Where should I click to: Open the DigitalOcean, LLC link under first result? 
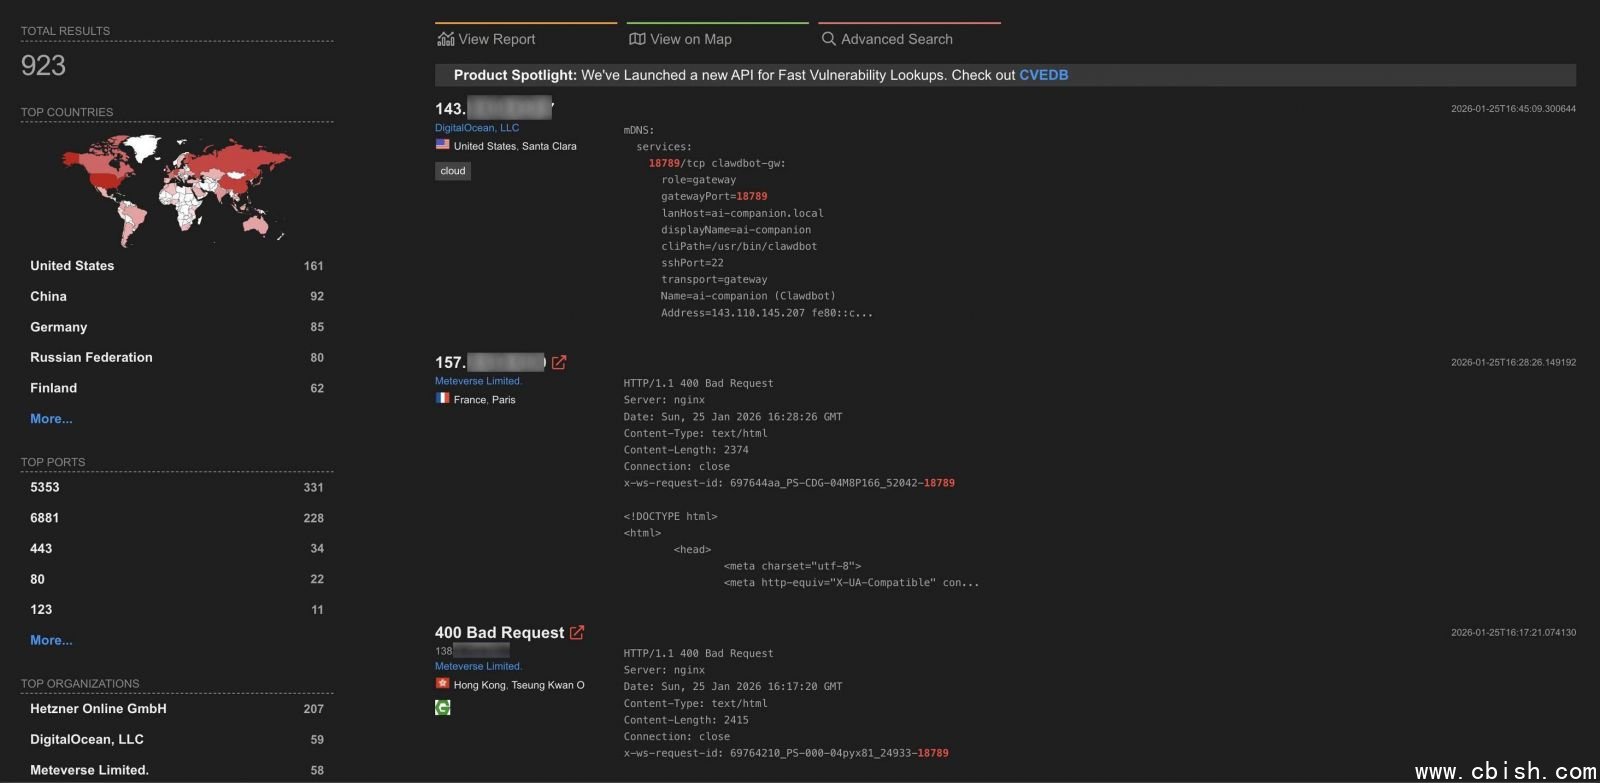(477, 128)
